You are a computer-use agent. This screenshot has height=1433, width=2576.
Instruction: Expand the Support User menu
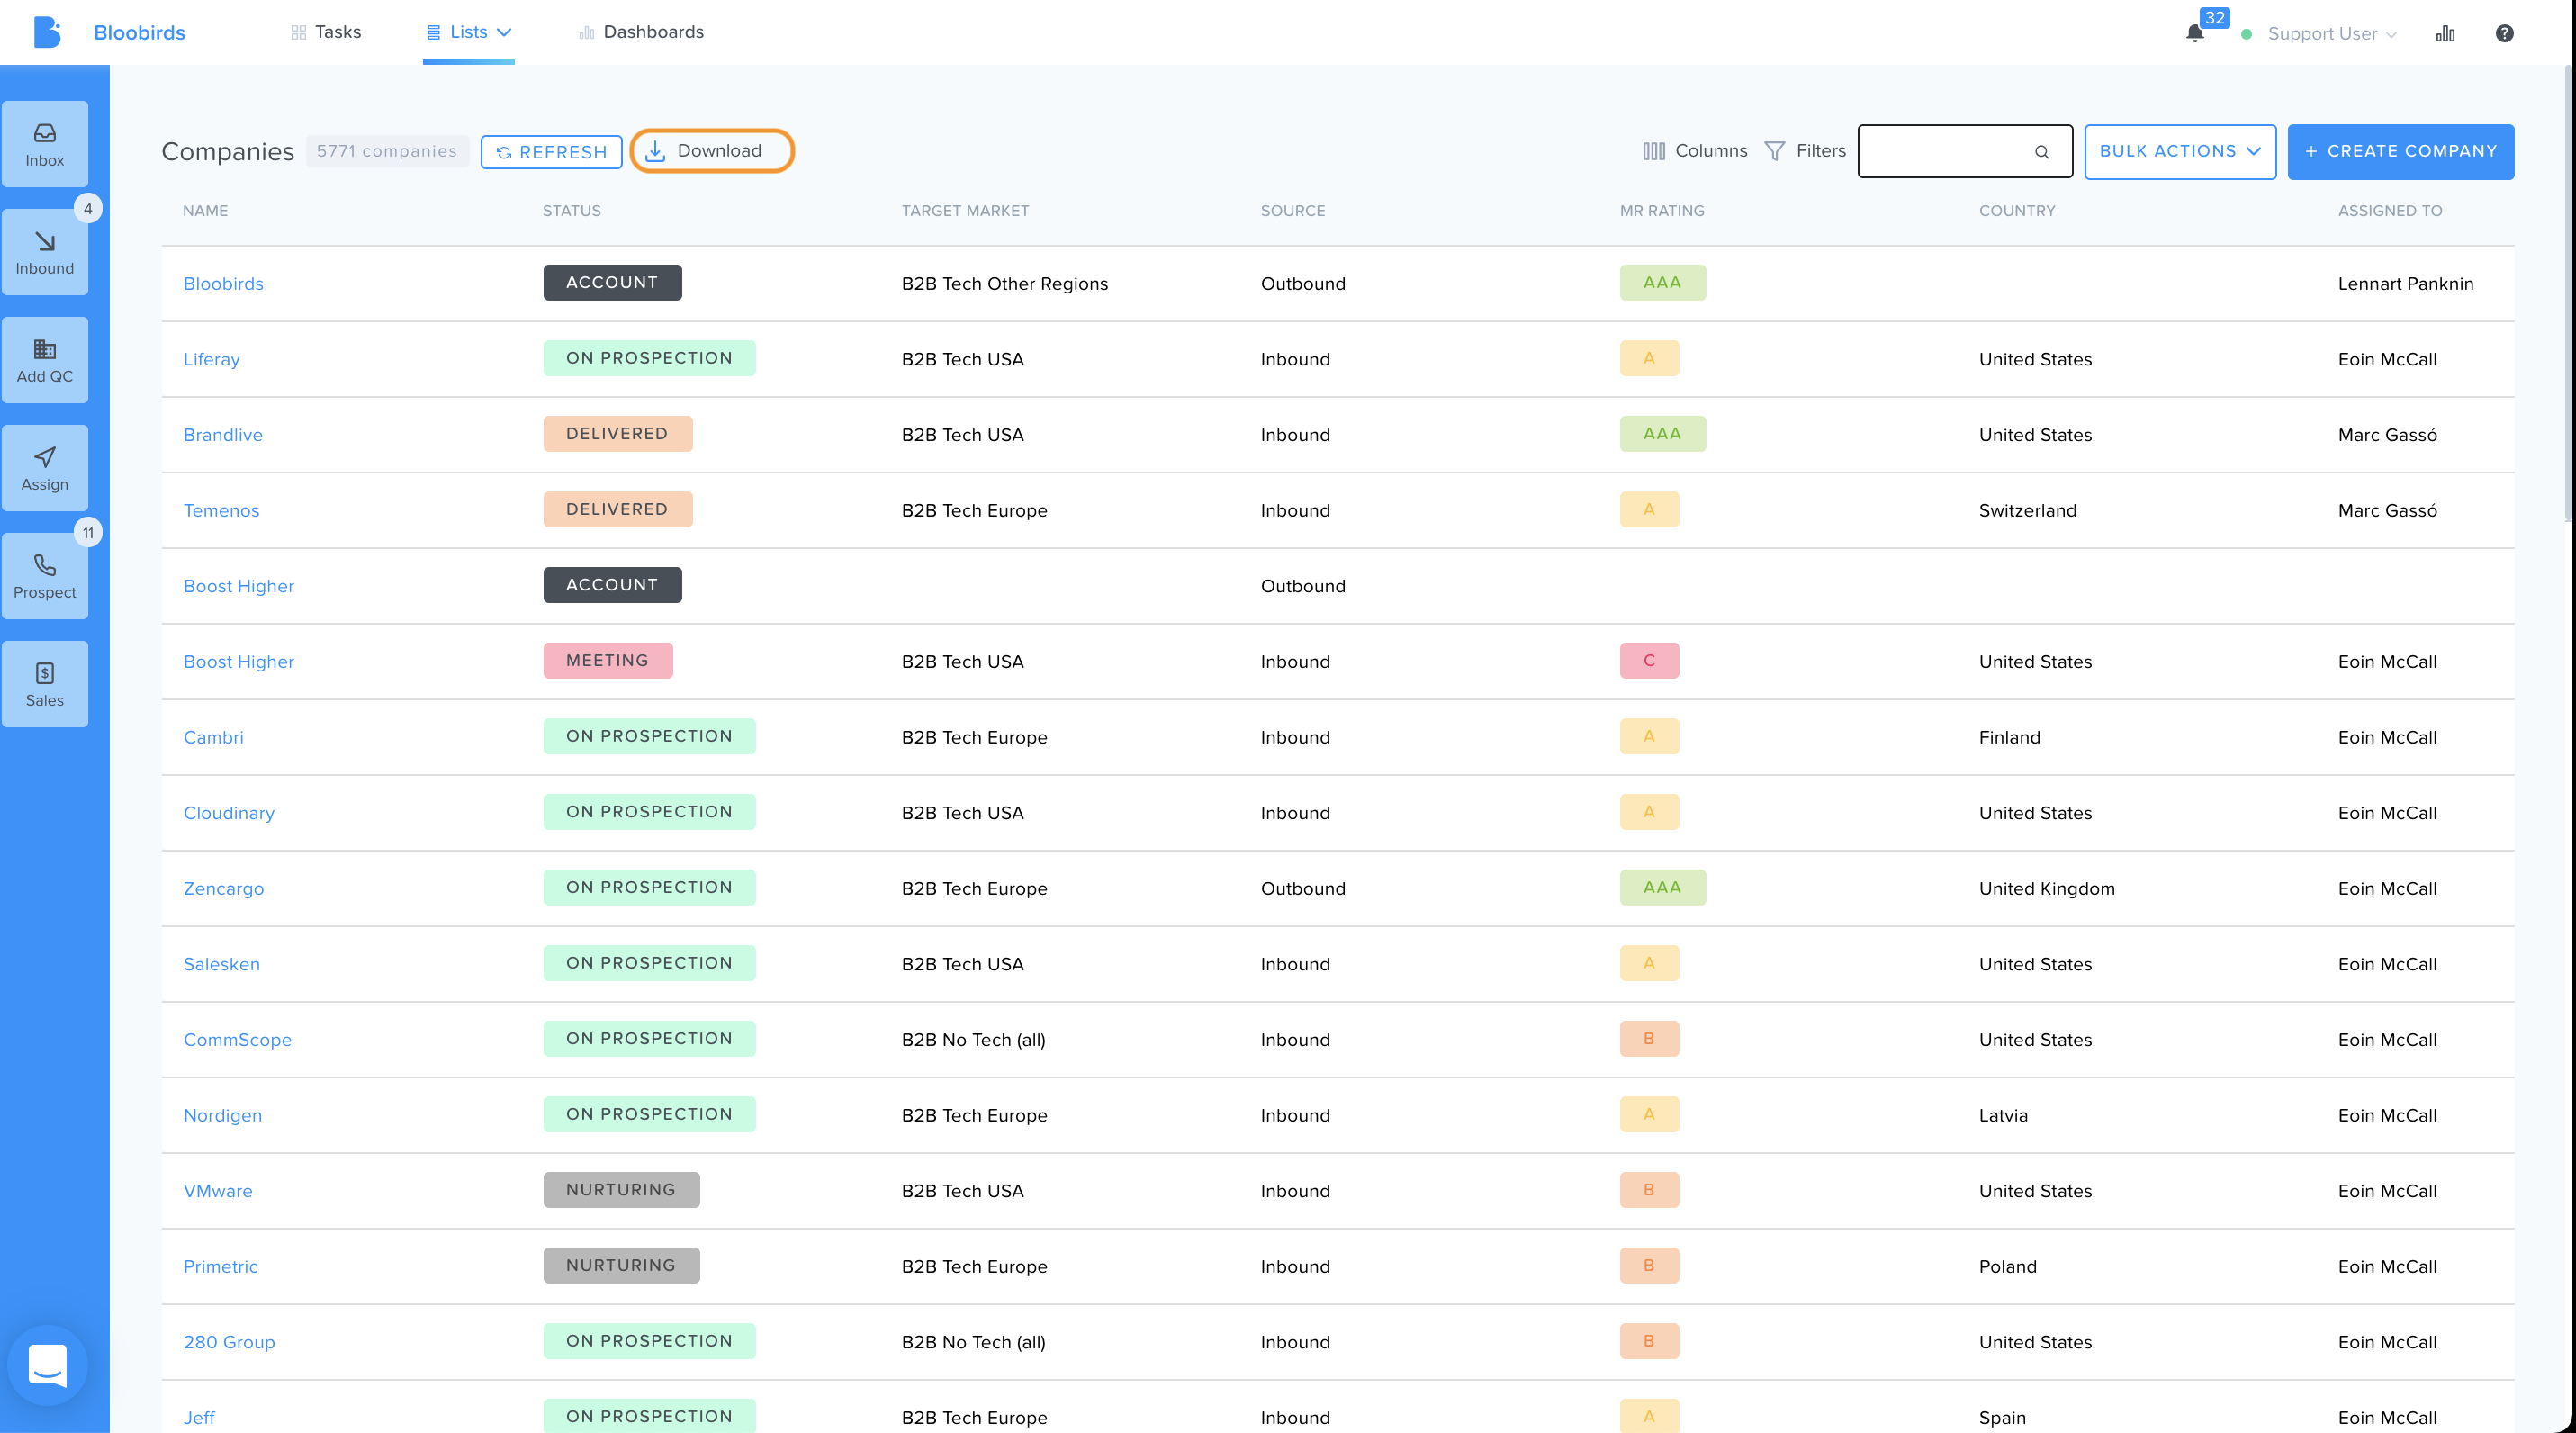2331,33
